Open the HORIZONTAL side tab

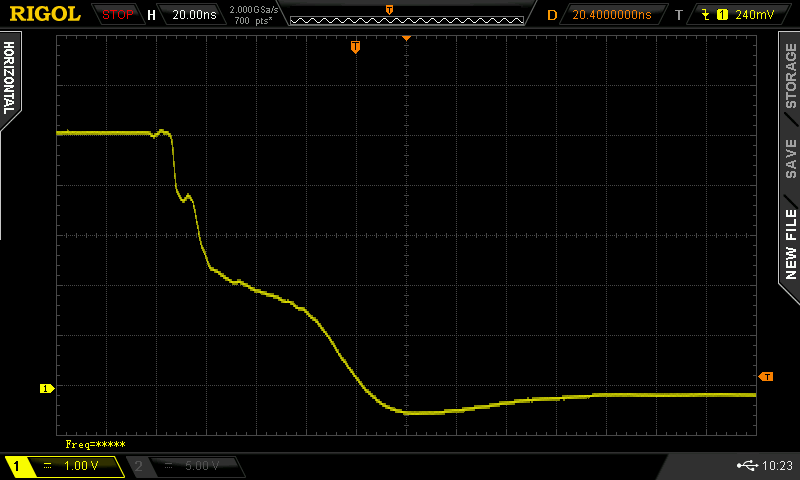pos(9,78)
